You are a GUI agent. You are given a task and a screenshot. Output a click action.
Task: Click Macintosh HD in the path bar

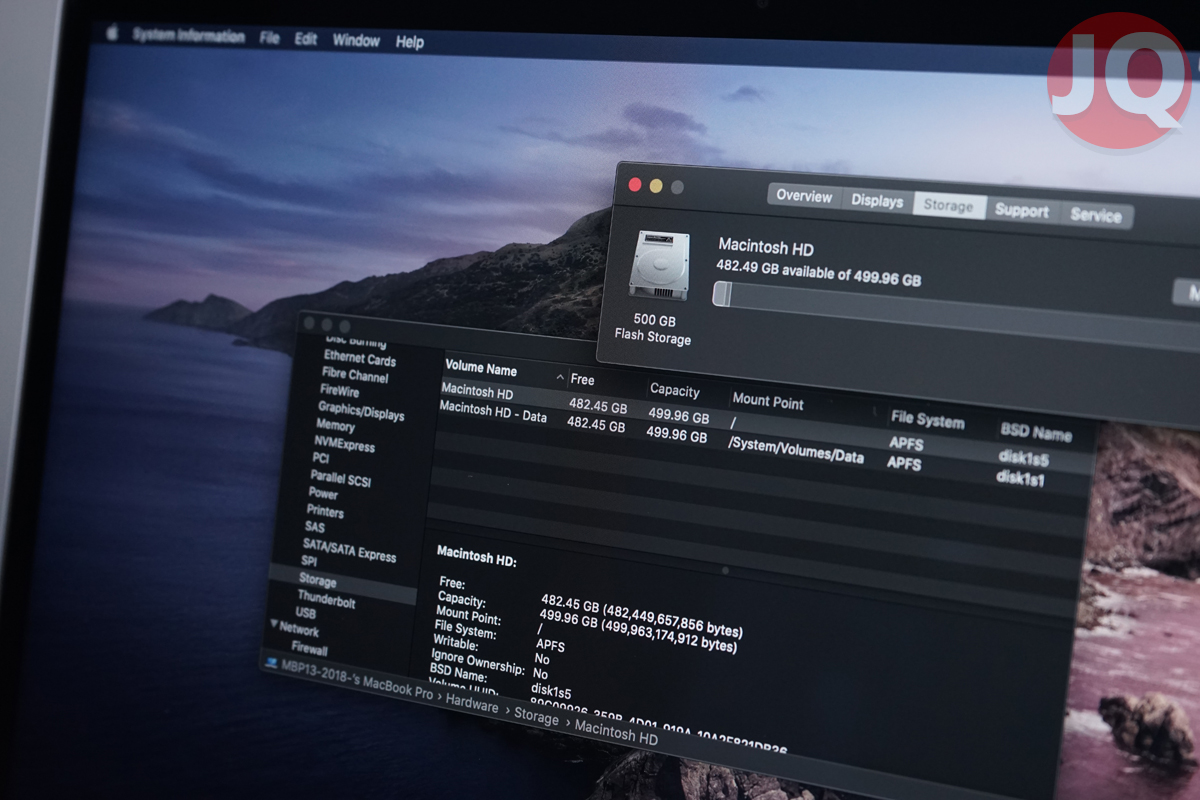coord(616,733)
